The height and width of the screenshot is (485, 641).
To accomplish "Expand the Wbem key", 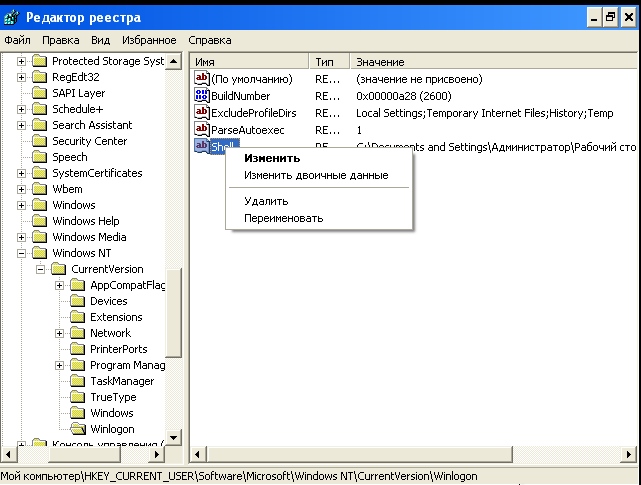I will (x=21, y=189).
